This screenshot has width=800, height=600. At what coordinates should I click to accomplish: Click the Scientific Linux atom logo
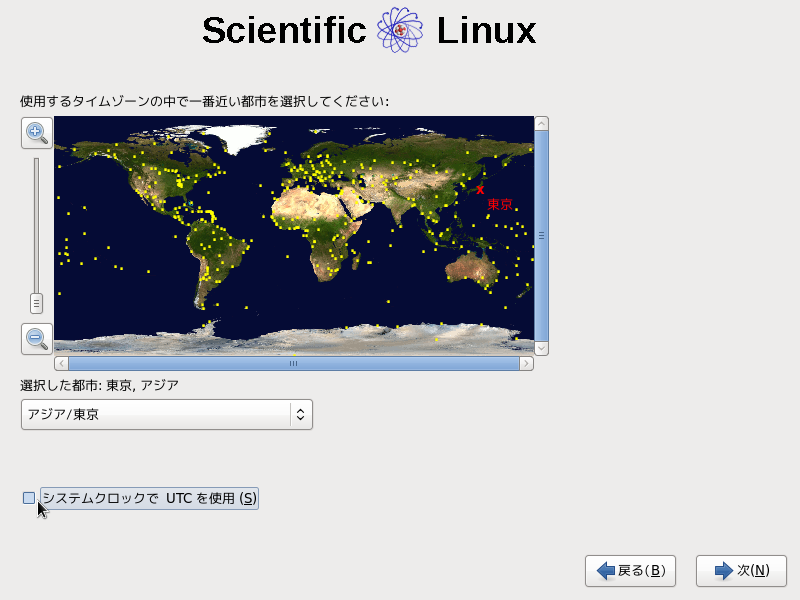(x=401, y=31)
